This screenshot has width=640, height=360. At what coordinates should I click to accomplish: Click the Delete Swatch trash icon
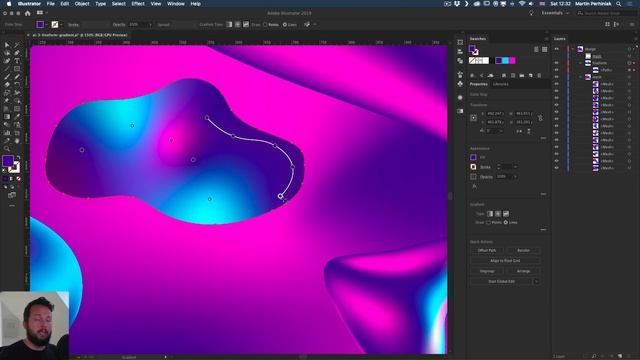pyautogui.click(x=539, y=76)
